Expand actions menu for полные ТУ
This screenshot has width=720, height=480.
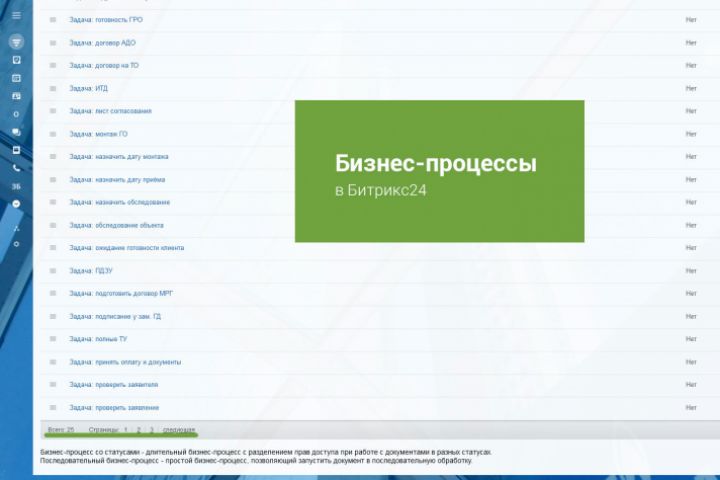point(53,339)
